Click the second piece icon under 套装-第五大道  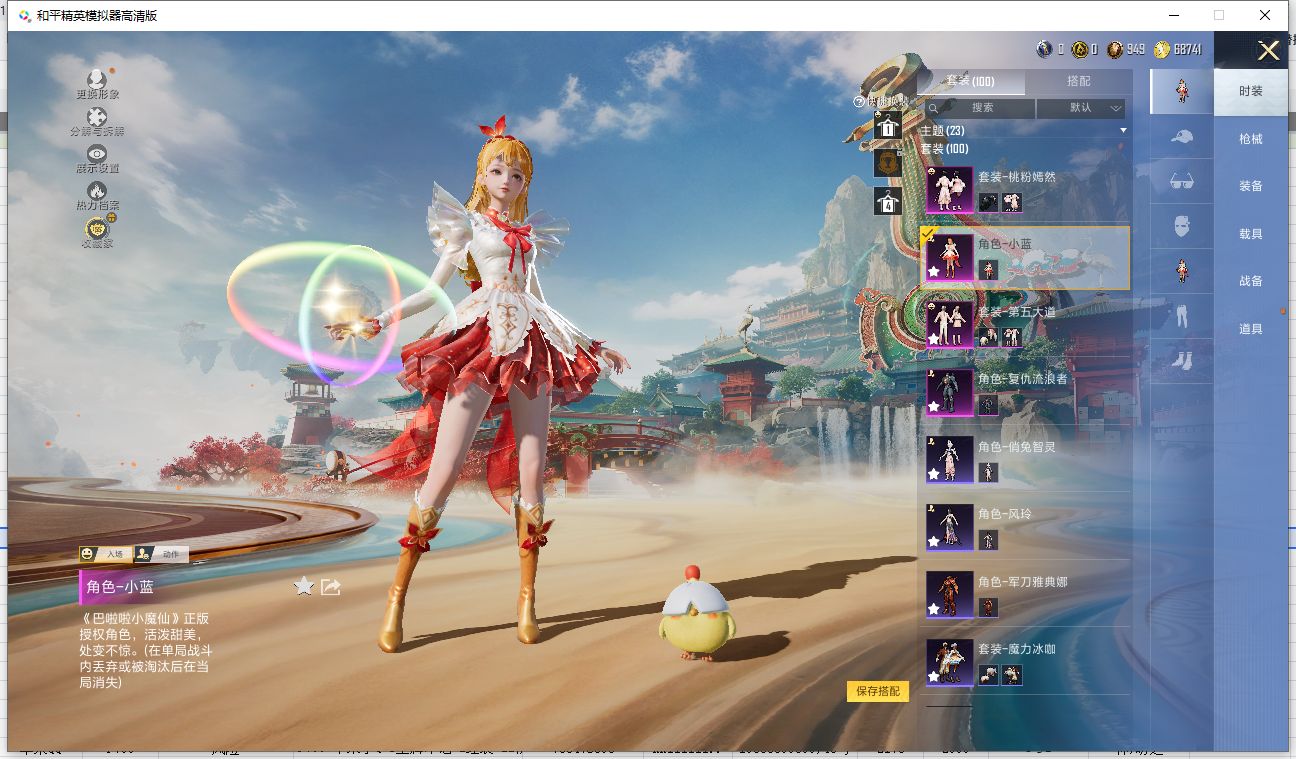point(1012,337)
